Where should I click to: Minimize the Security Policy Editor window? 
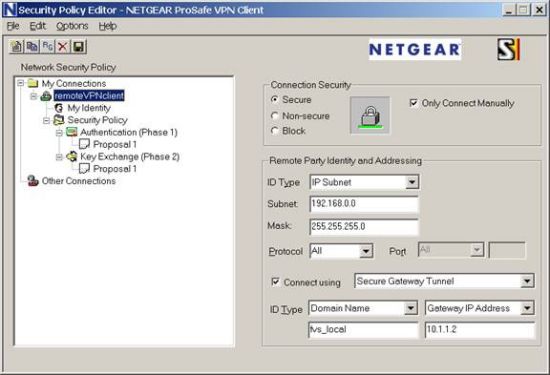click(509, 10)
